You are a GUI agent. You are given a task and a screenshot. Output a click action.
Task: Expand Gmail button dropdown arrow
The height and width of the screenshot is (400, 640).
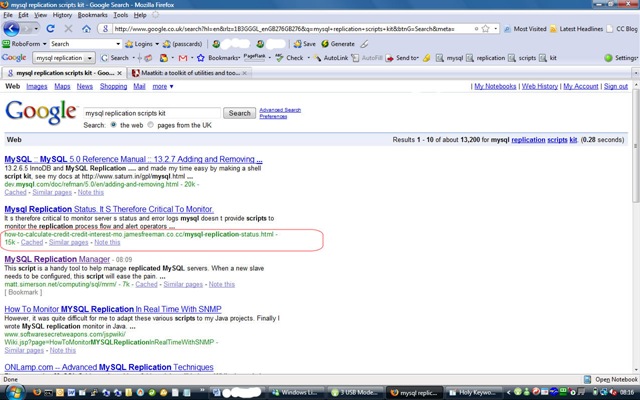[192, 58]
